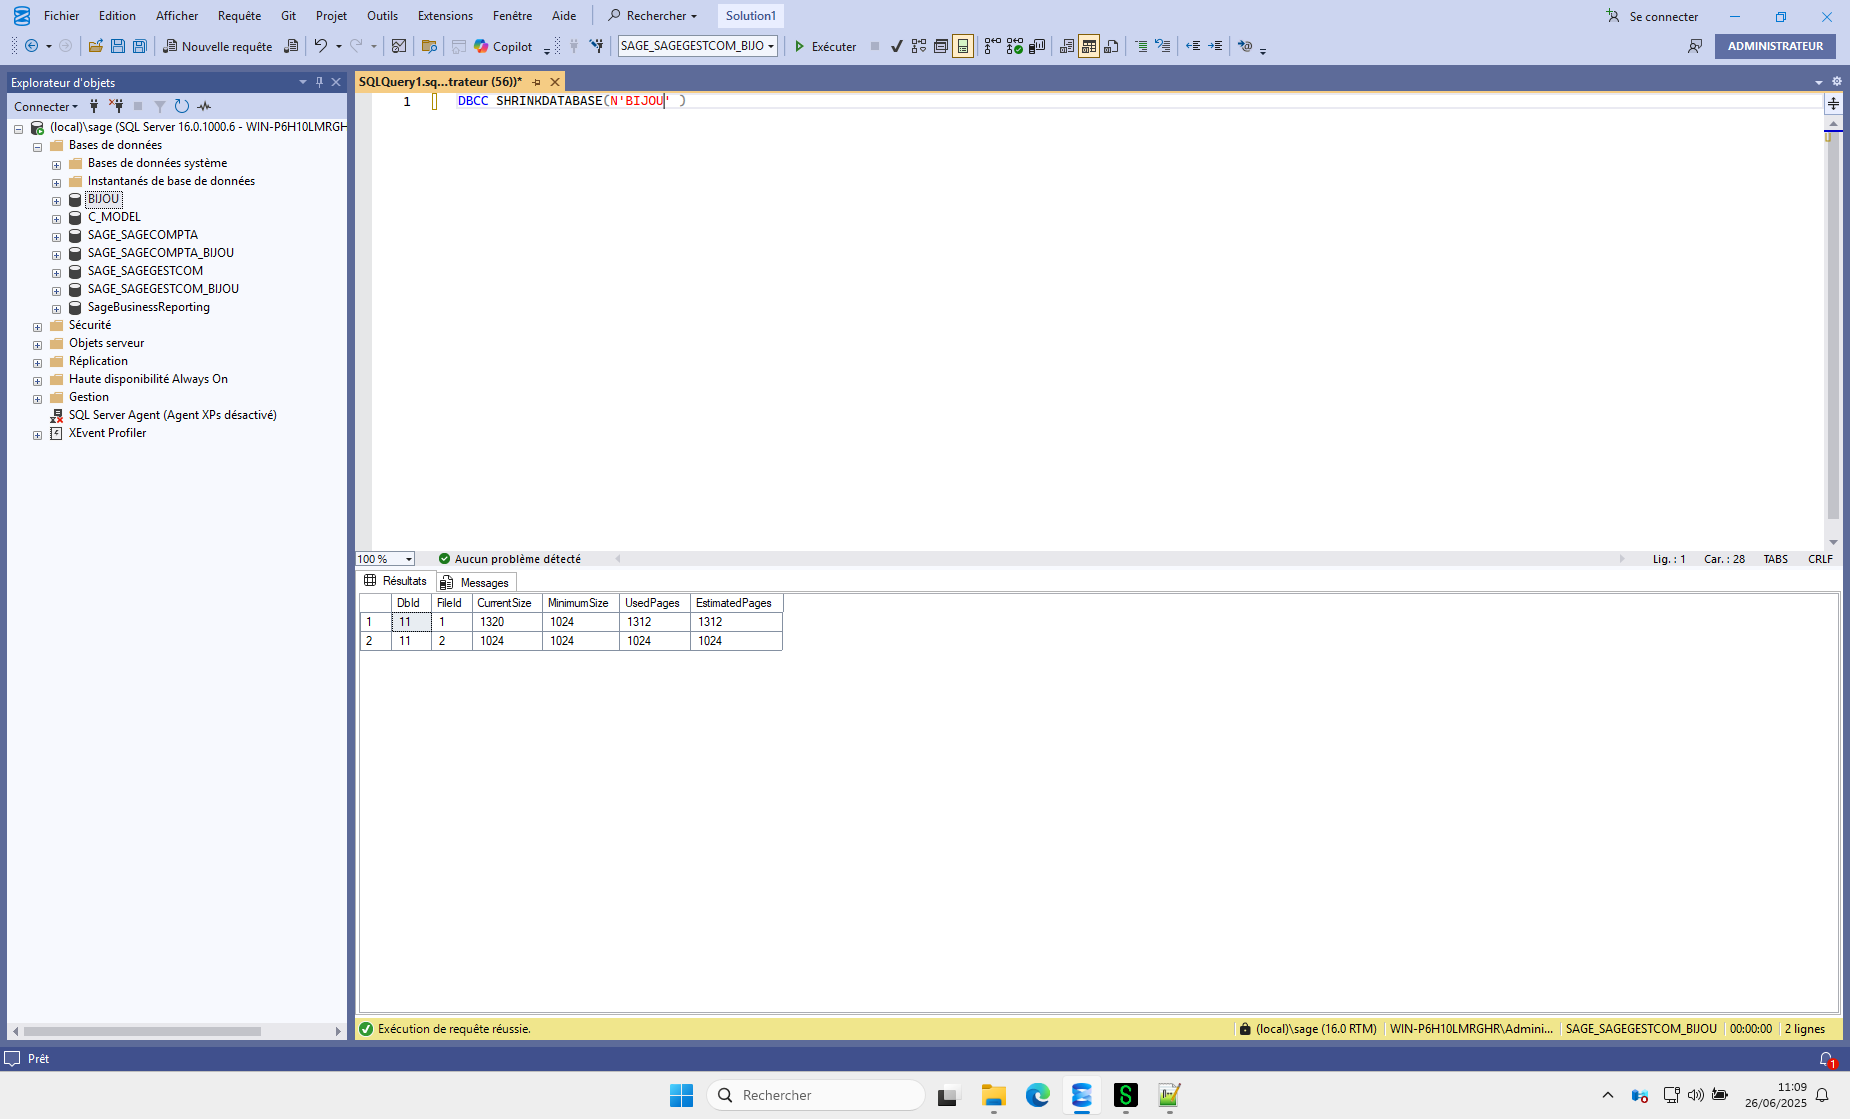Click the Windows taskbar Rechercher search box
The width and height of the screenshot is (1850, 1119).
coord(815,1095)
